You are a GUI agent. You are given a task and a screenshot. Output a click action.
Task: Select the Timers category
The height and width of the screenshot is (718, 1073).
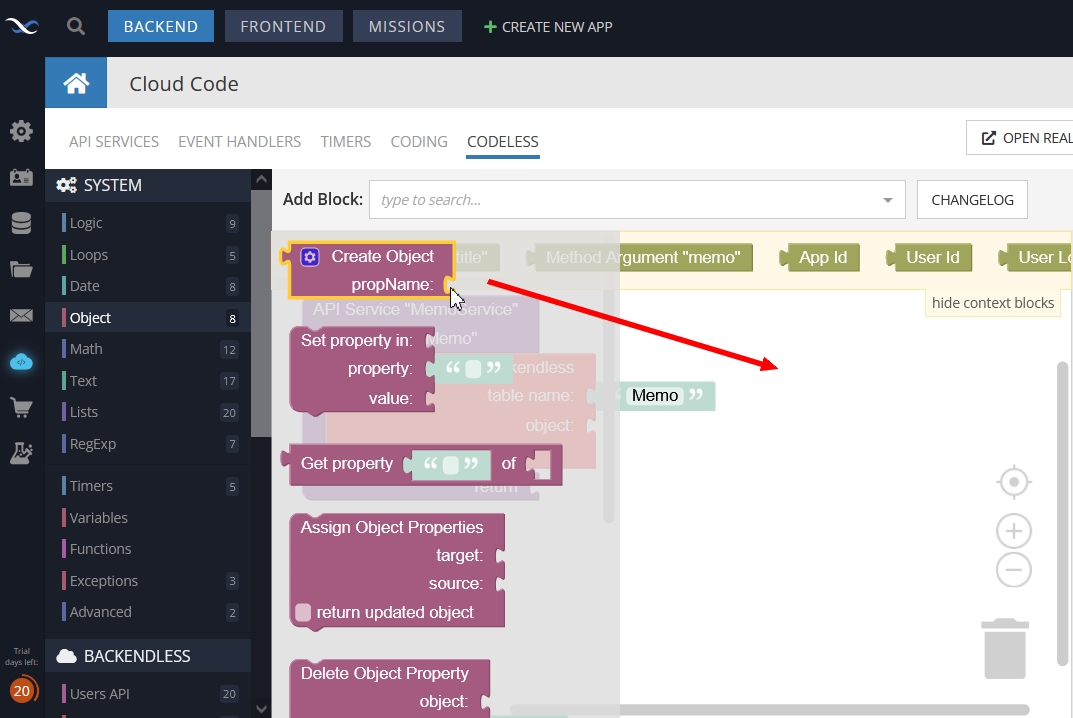148,486
